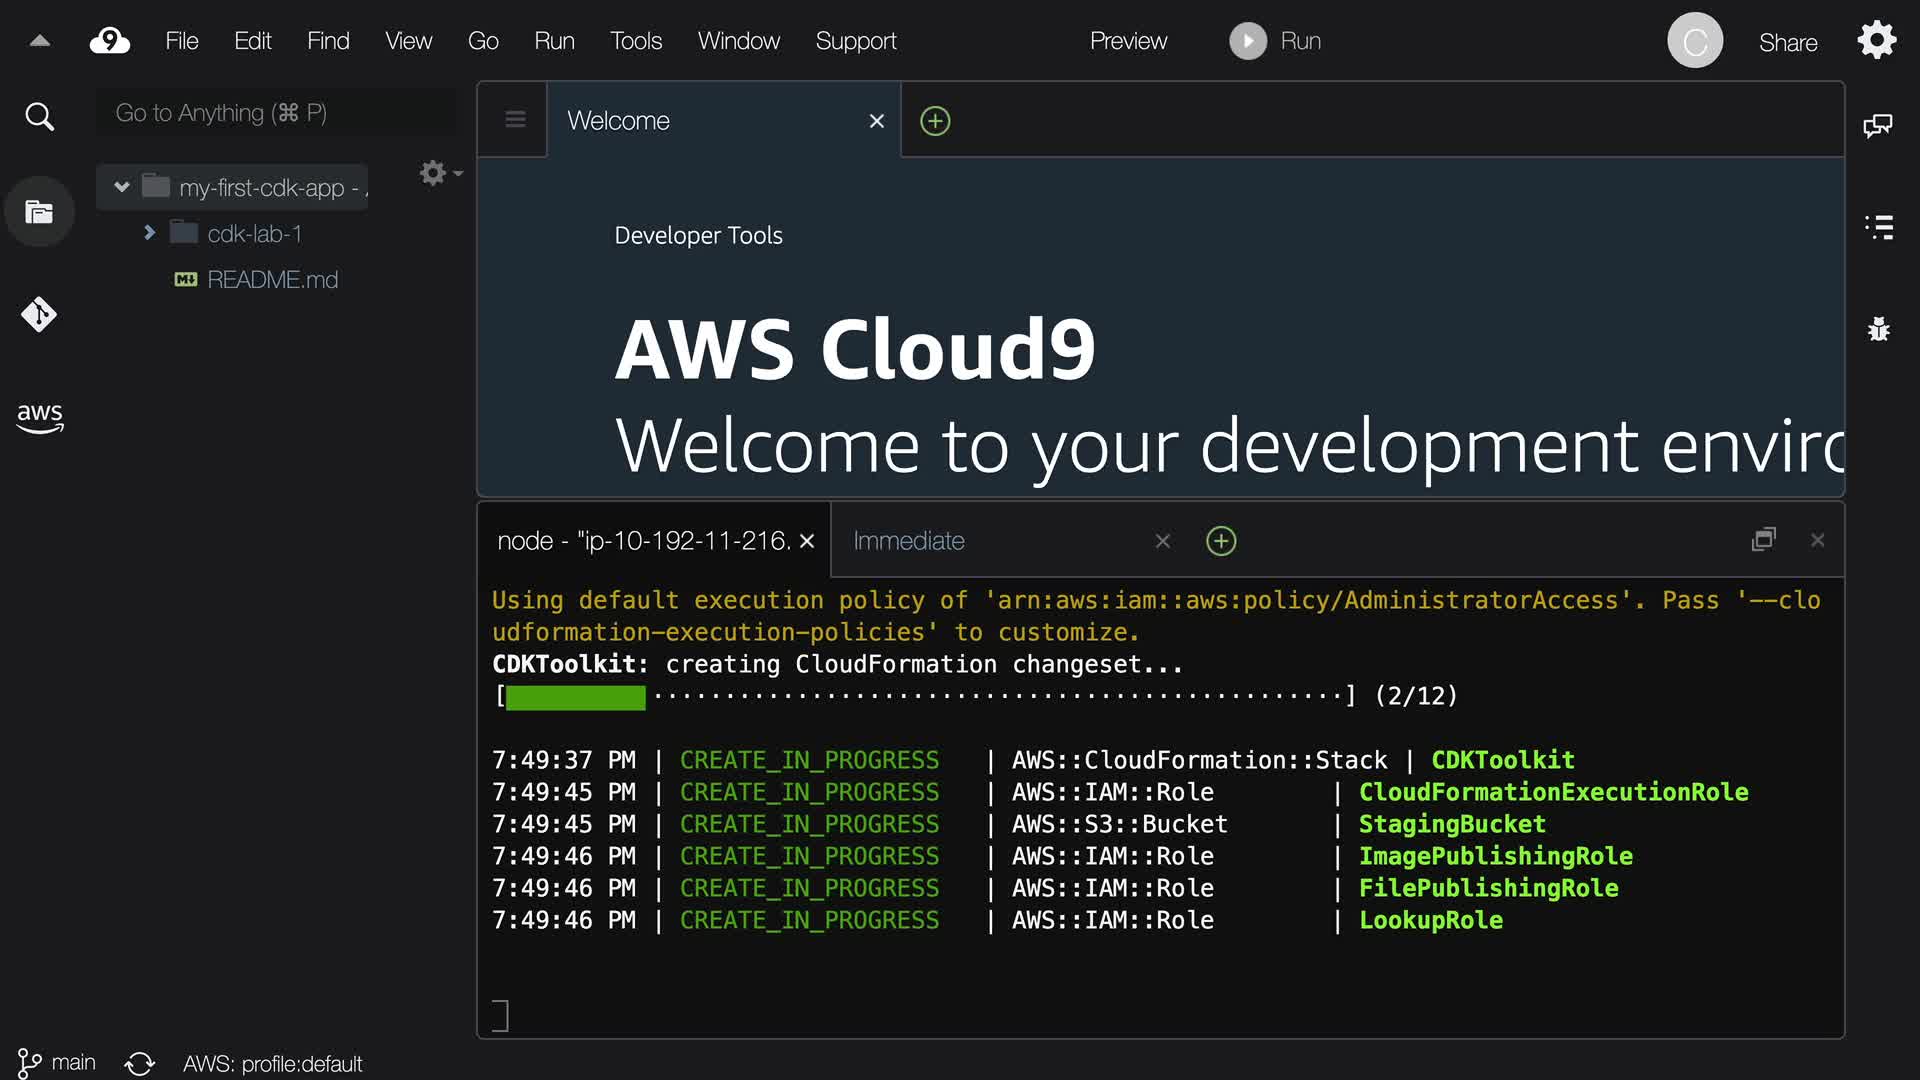Image resolution: width=1920 pixels, height=1080 pixels.
Task: Click the search magnifier sidebar icon
Action: [39, 117]
